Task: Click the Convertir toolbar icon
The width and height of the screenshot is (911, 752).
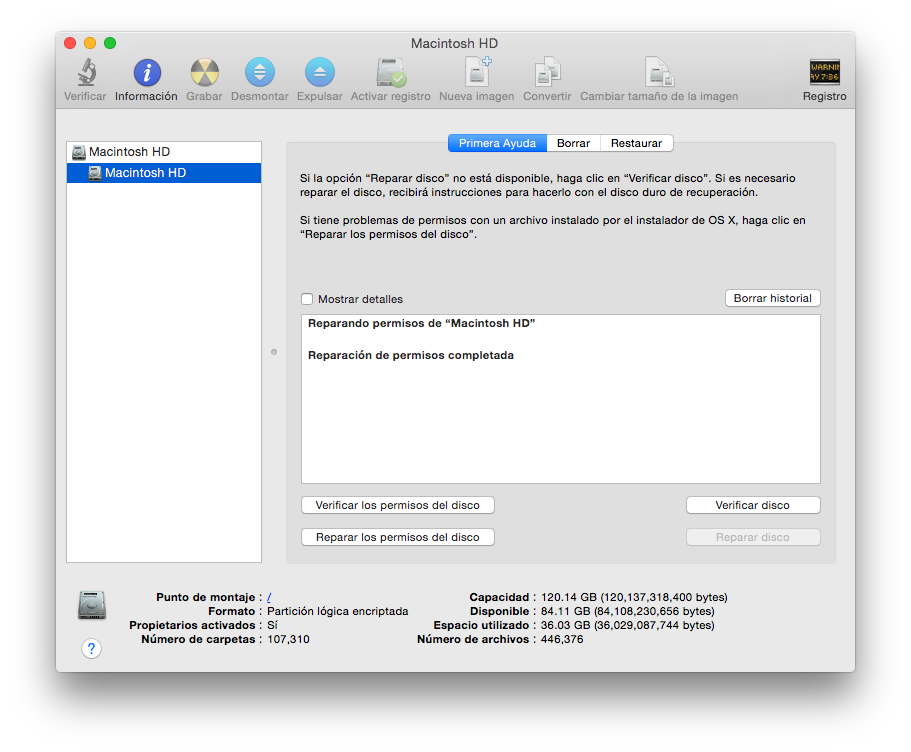Action: (x=547, y=73)
